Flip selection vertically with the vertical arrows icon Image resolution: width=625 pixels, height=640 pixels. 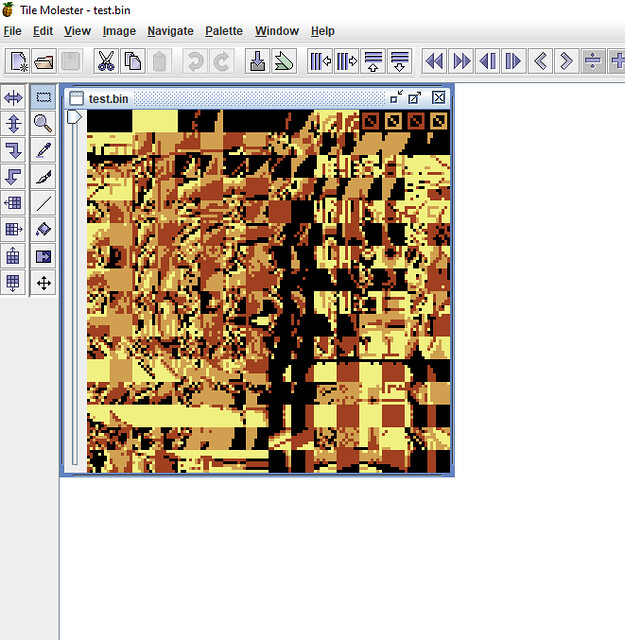coord(14,124)
